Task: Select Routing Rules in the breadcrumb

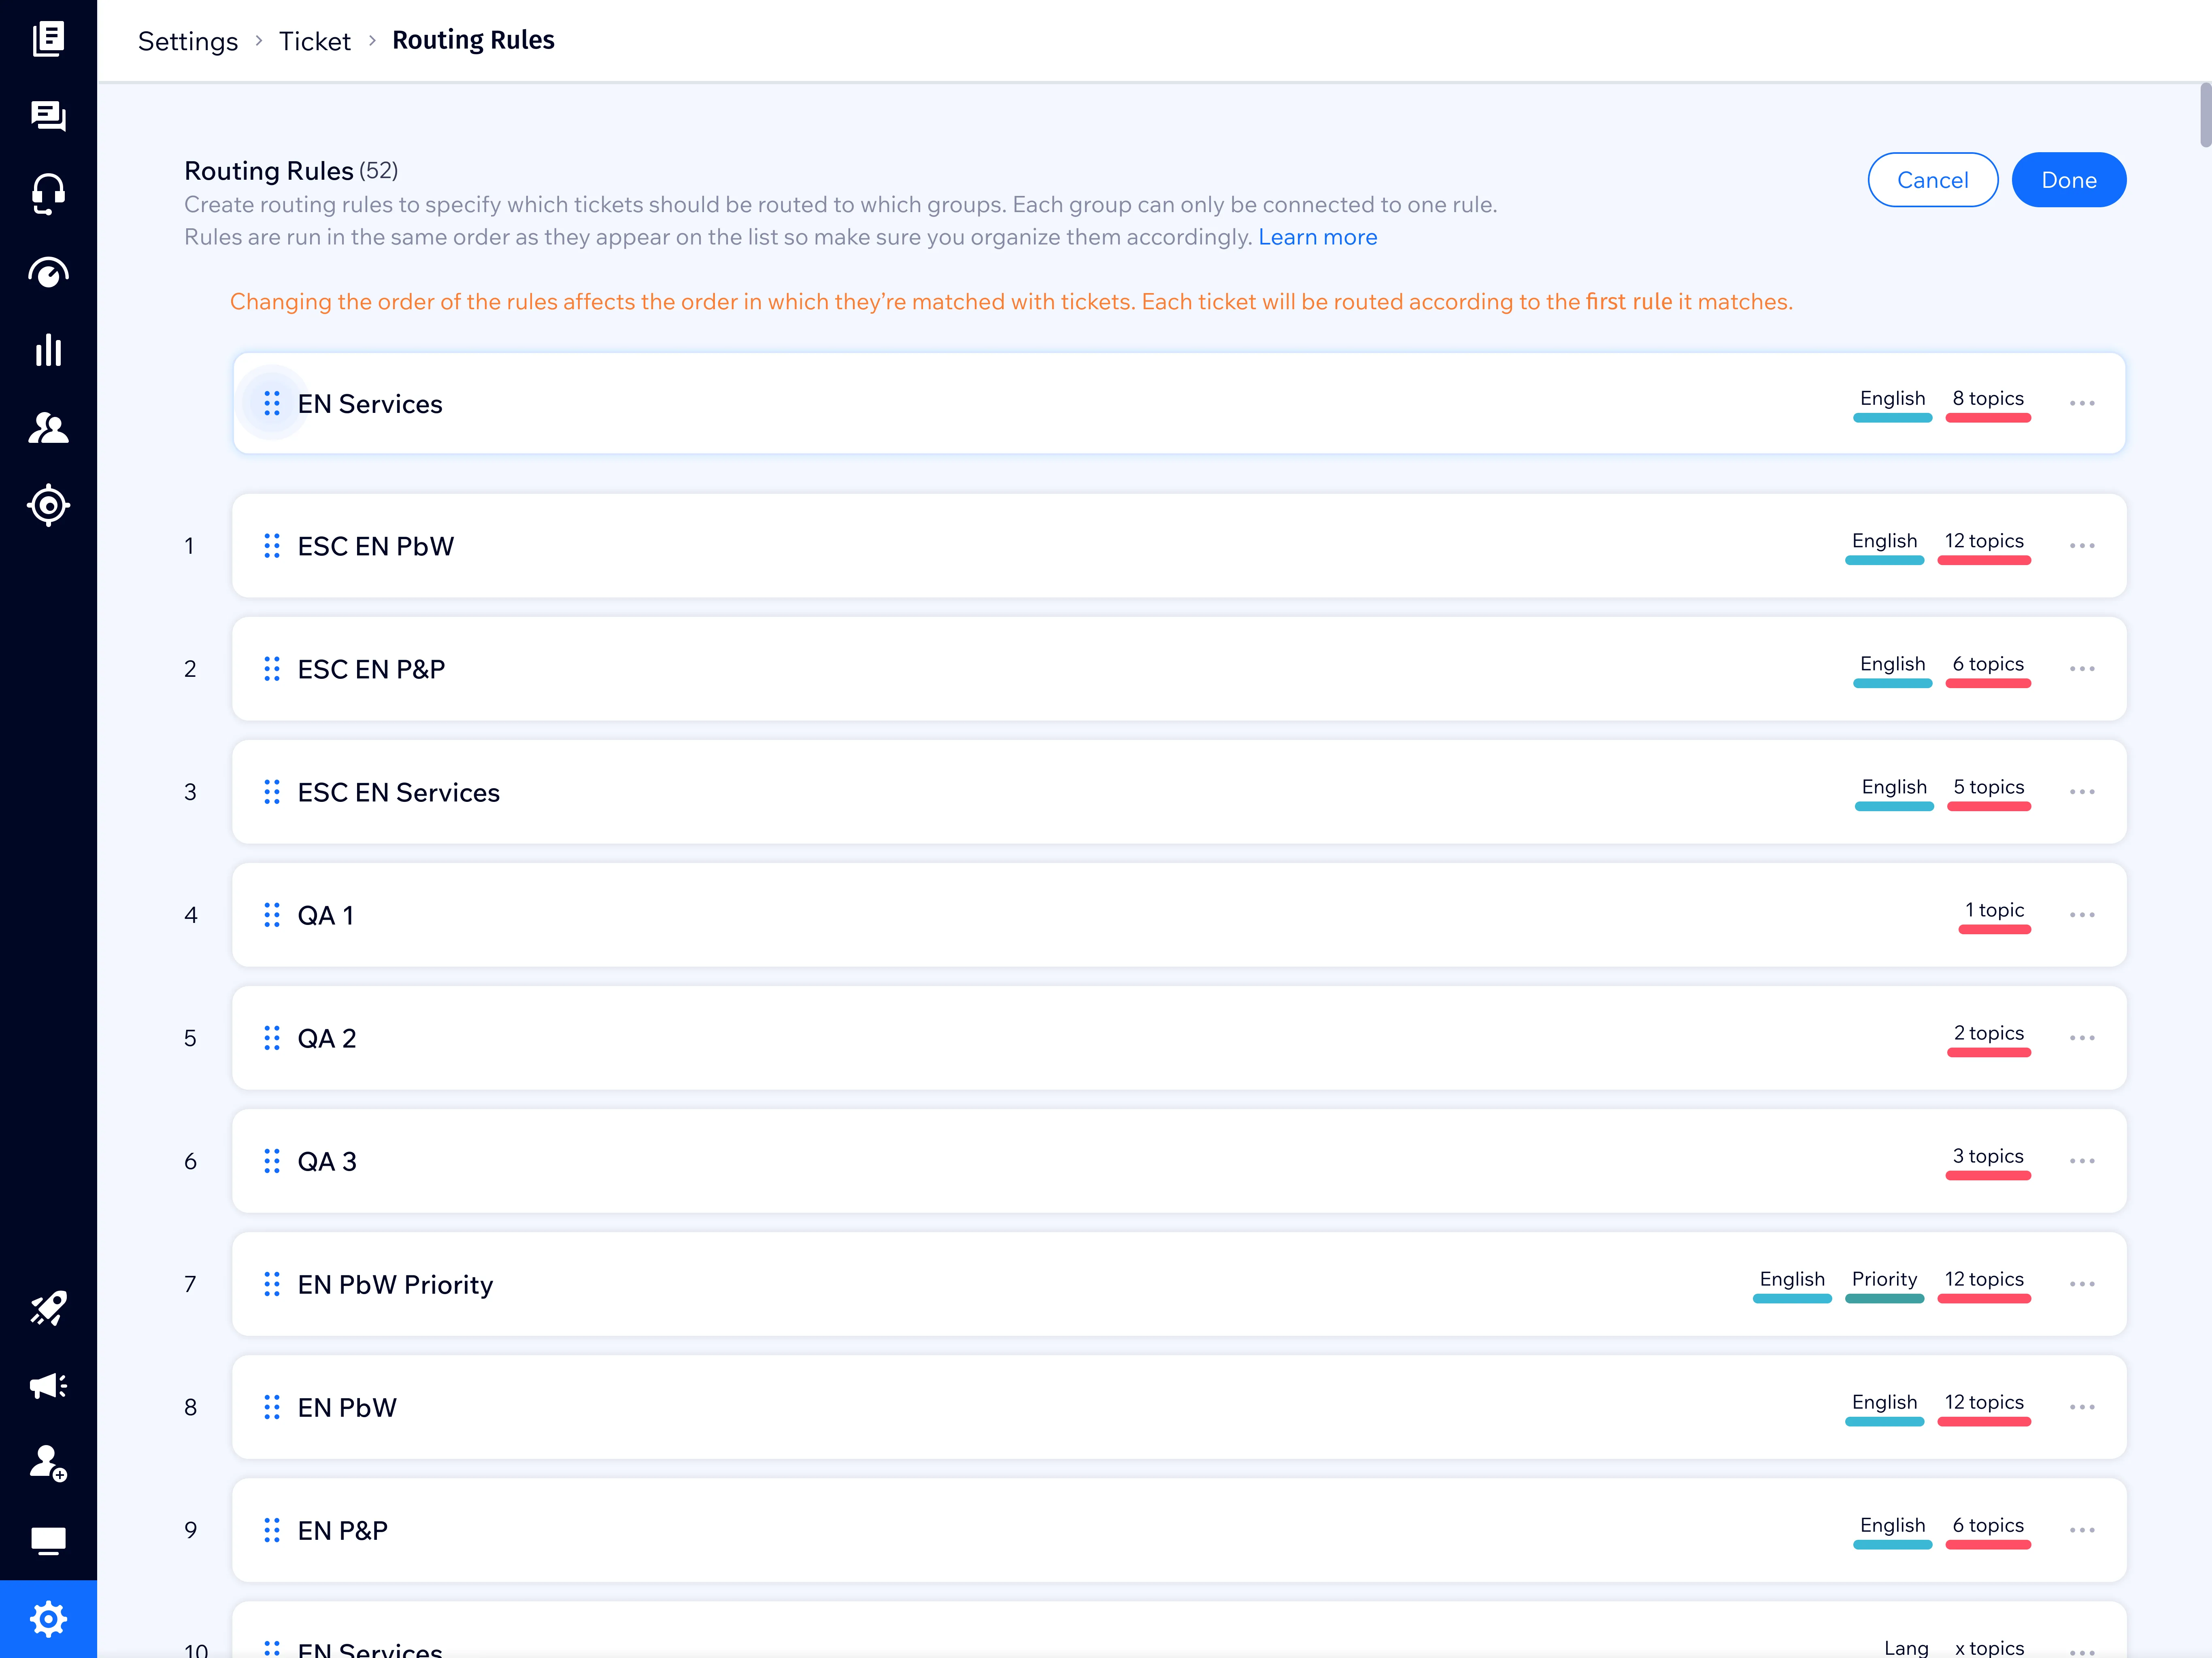Action: point(473,40)
